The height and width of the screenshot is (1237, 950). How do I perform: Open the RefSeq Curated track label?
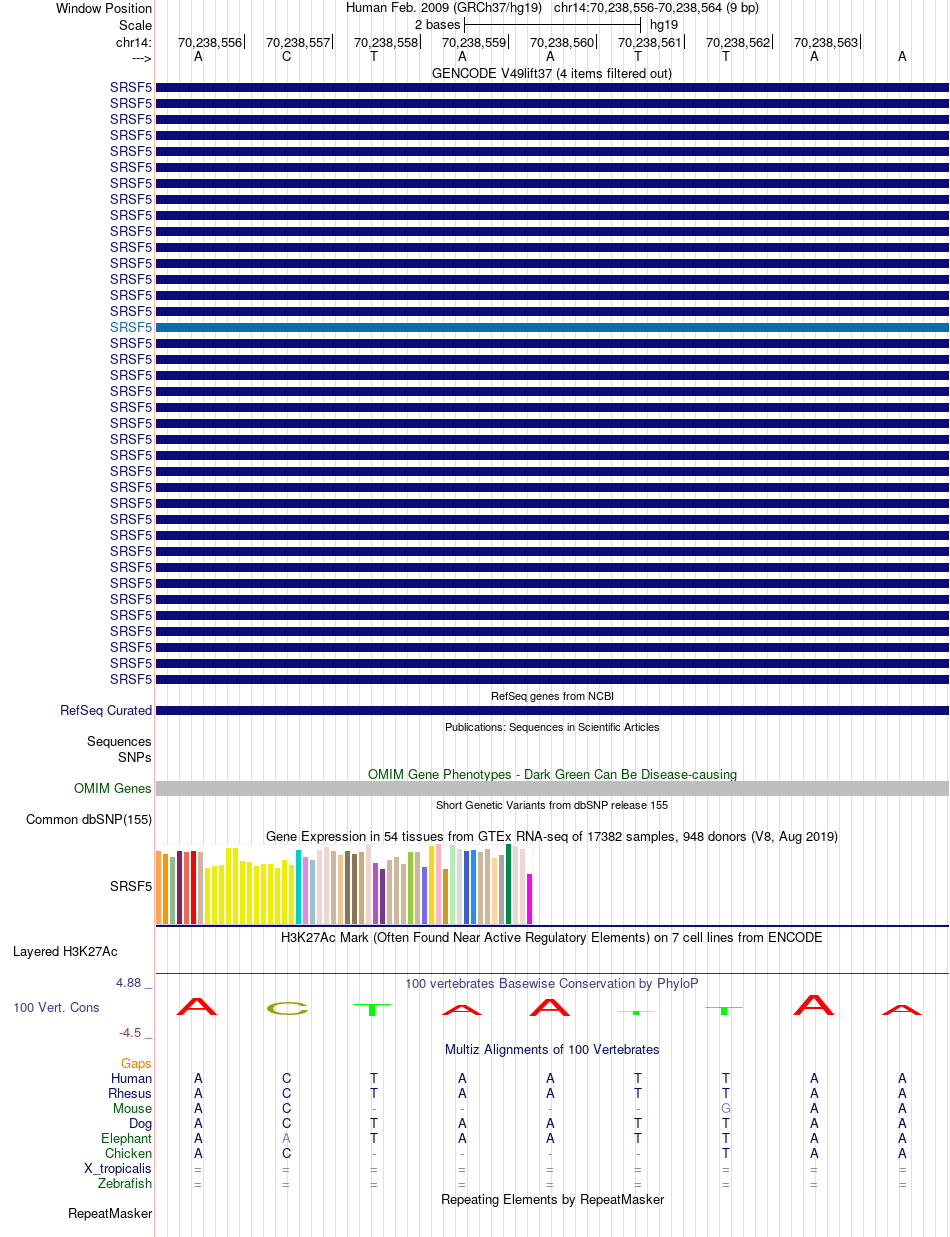click(106, 710)
